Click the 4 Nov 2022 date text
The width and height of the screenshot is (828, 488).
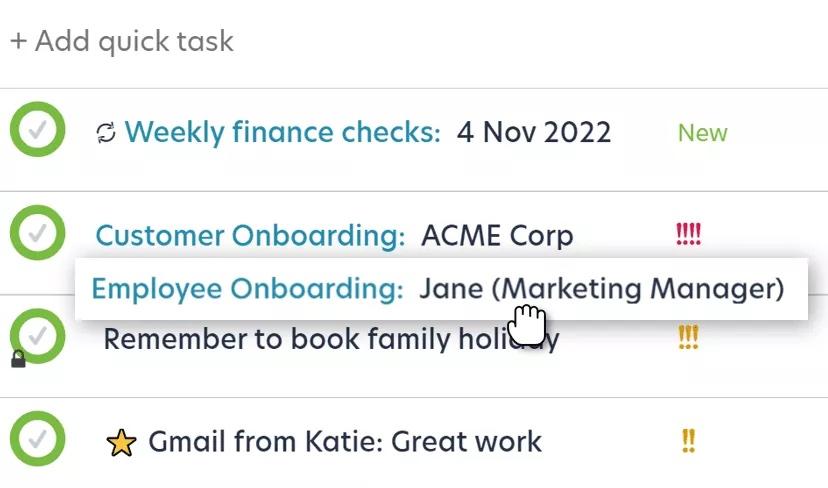[x=534, y=132]
